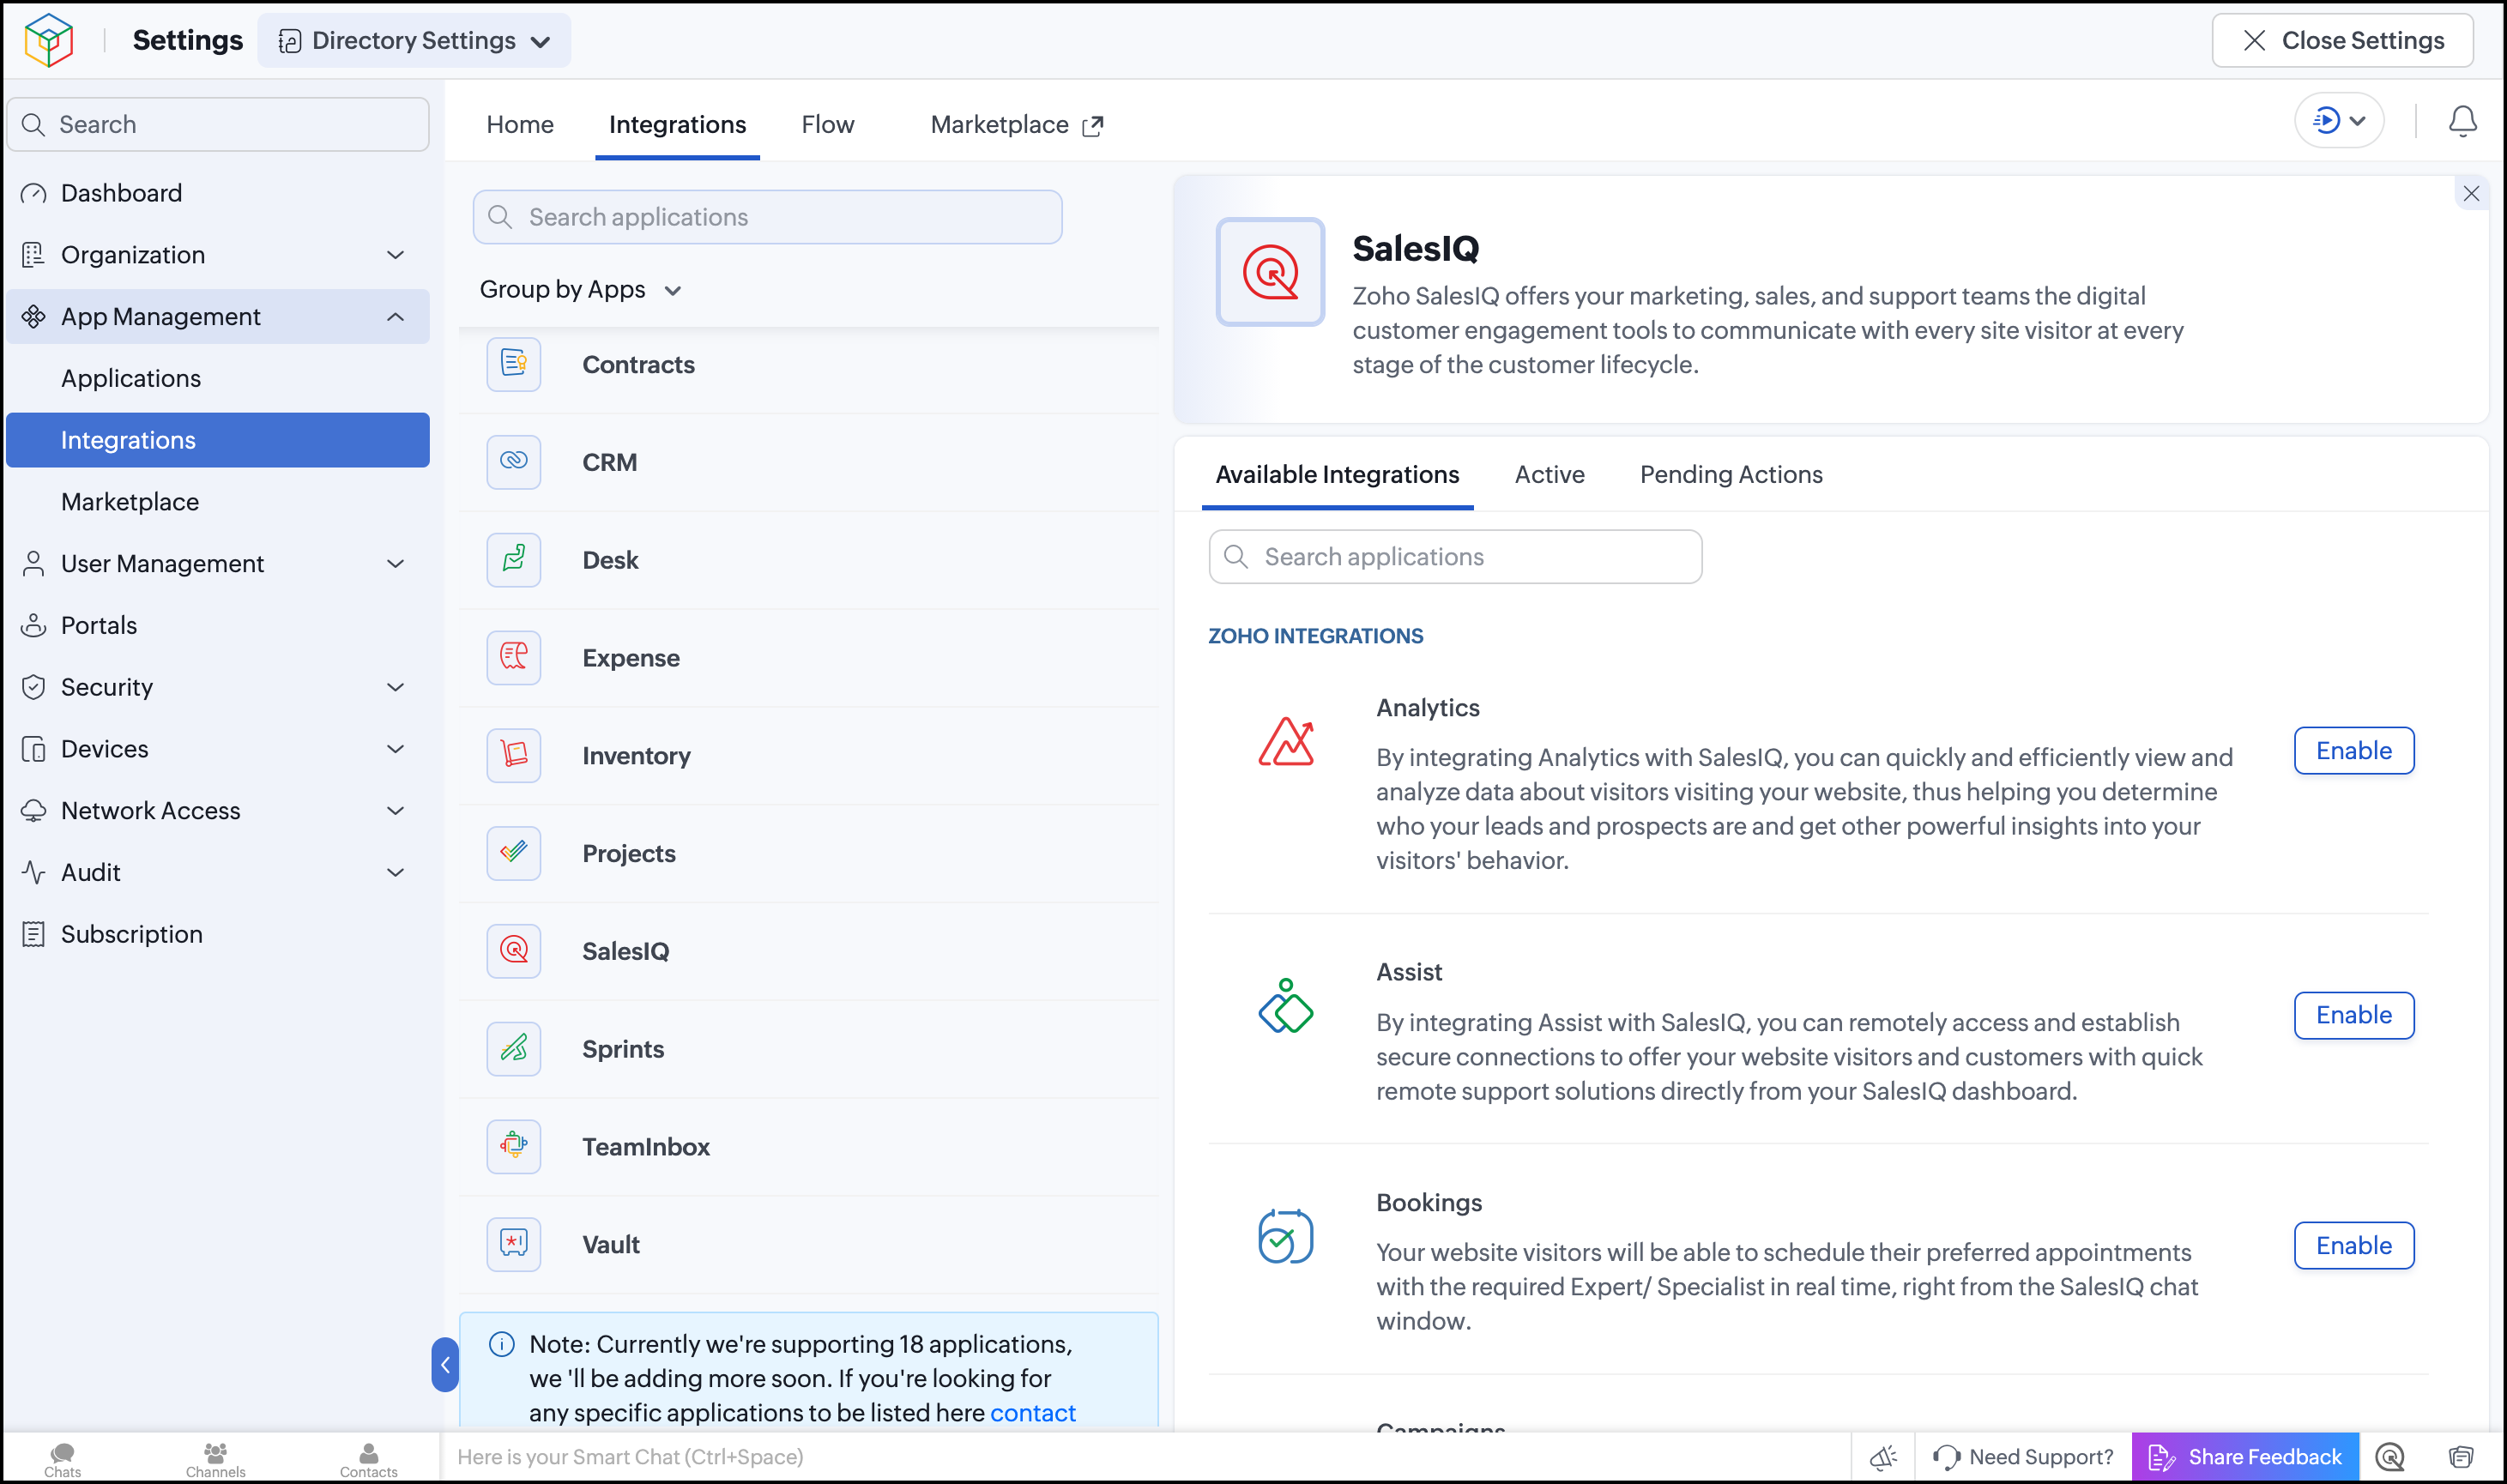Open the quick actions dropdown near the bell
Image resolution: width=2507 pixels, height=1484 pixels.
pos(2338,121)
